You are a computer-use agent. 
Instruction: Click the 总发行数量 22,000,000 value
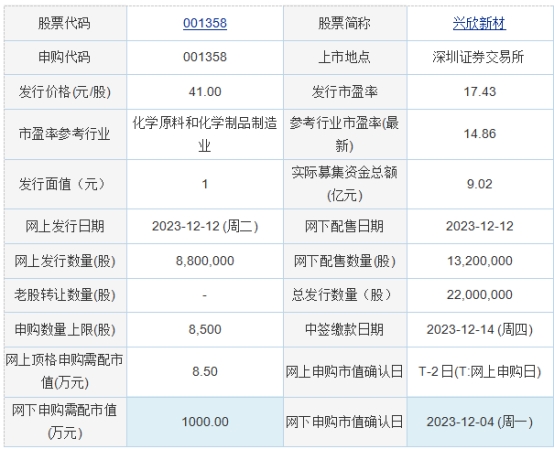(480, 295)
